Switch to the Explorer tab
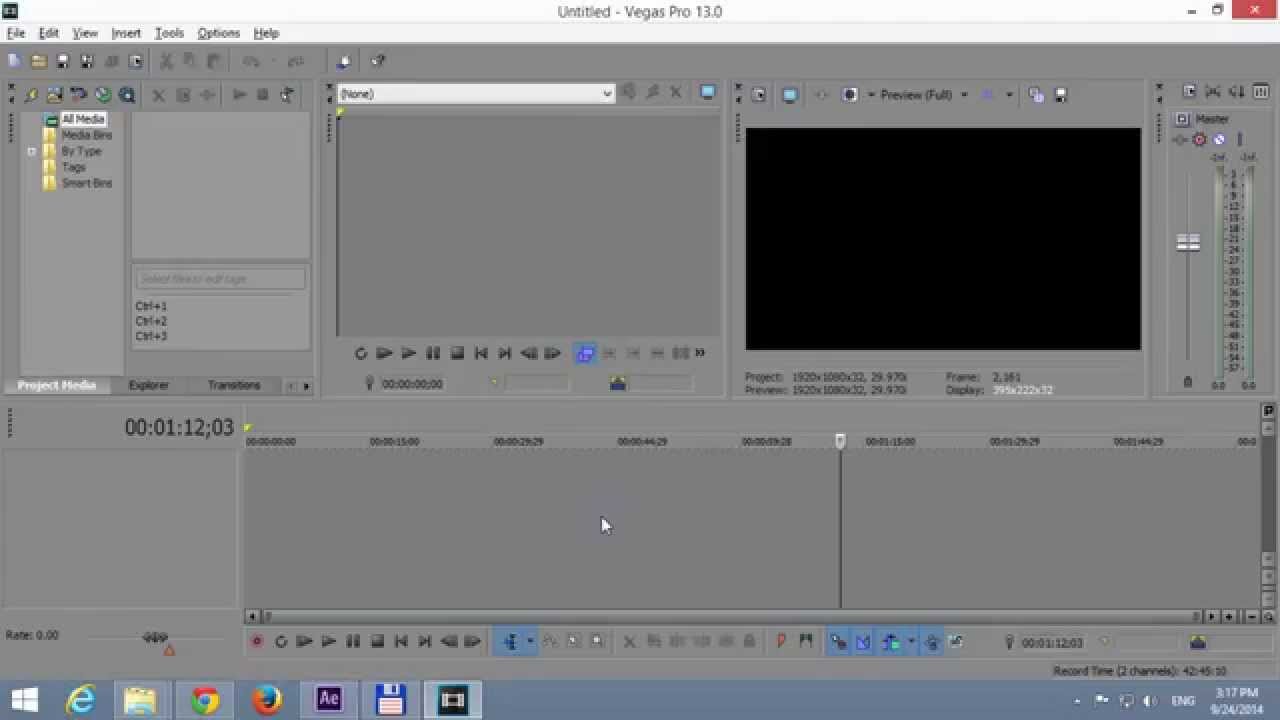Viewport: 1280px width, 720px height. click(148, 385)
